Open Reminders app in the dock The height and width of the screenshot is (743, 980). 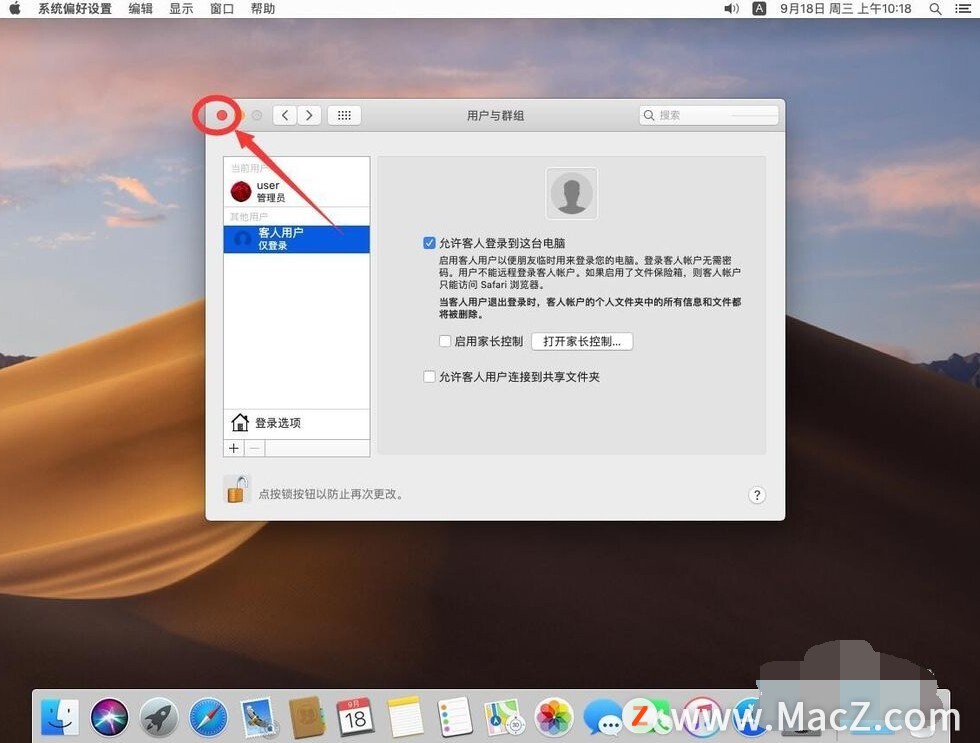click(454, 717)
